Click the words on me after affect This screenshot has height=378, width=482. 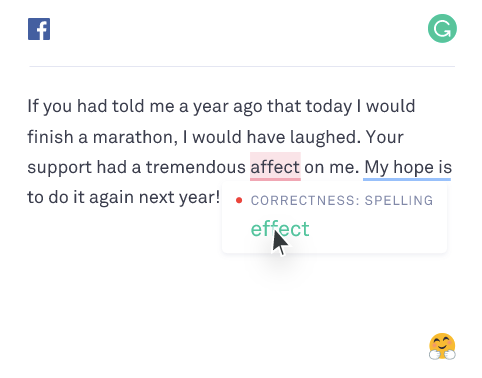point(331,167)
